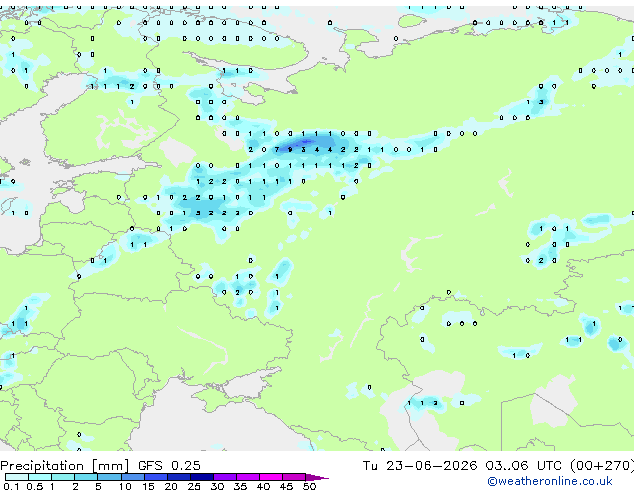Click the 35–40 mm legend color swatch
The height and width of the screenshot is (490, 634).
(248, 477)
